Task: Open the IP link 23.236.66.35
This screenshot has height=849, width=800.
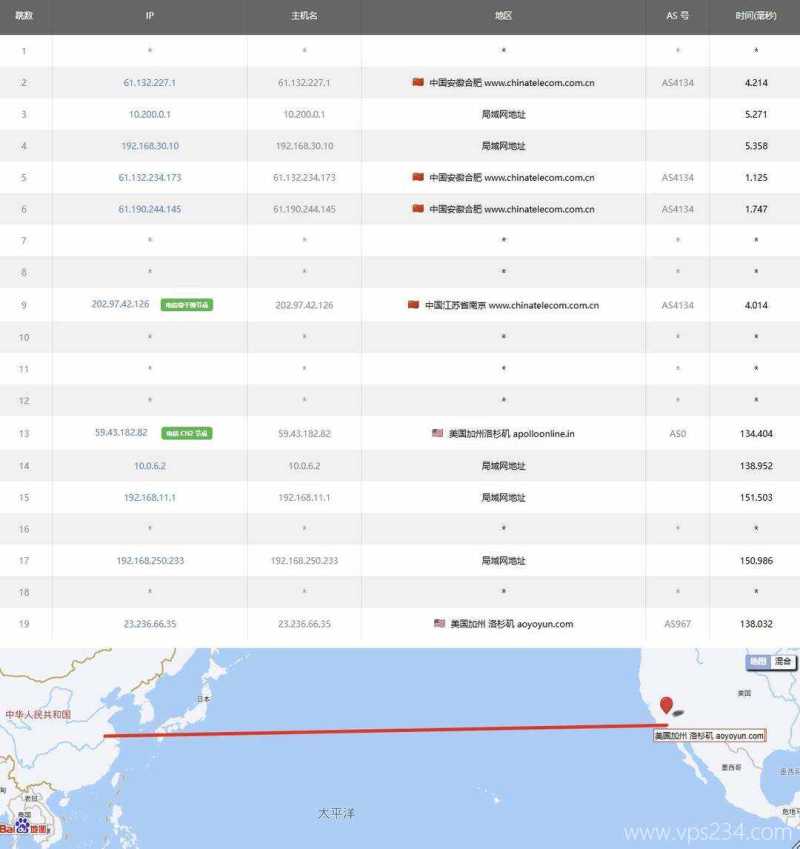Action: [x=150, y=624]
